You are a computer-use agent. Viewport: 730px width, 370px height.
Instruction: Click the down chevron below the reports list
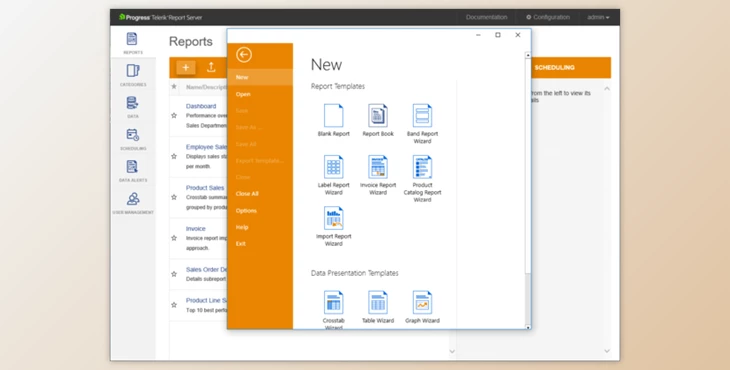point(452,351)
